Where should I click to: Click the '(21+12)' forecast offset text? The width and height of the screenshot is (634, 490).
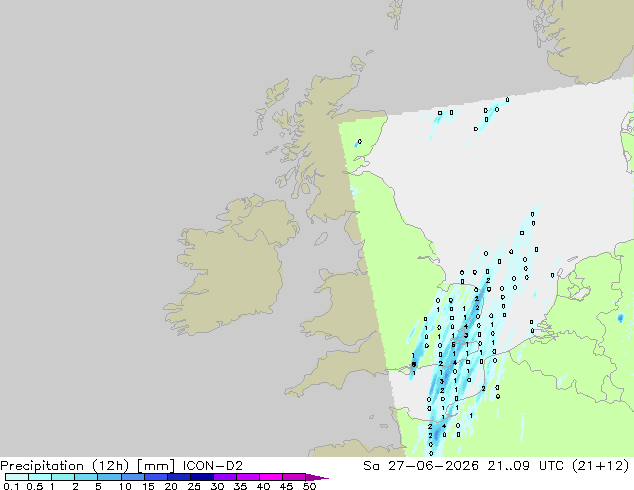pos(601,466)
